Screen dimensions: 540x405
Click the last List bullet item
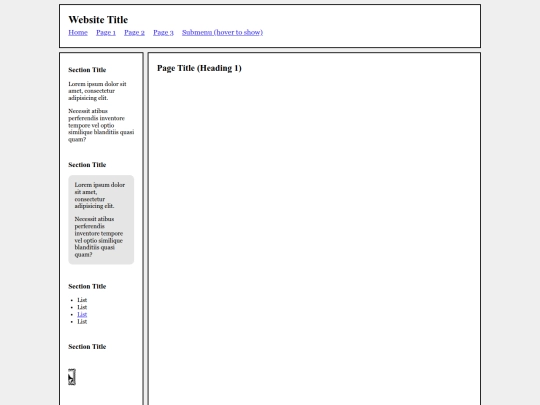click(x=82, y=322)
